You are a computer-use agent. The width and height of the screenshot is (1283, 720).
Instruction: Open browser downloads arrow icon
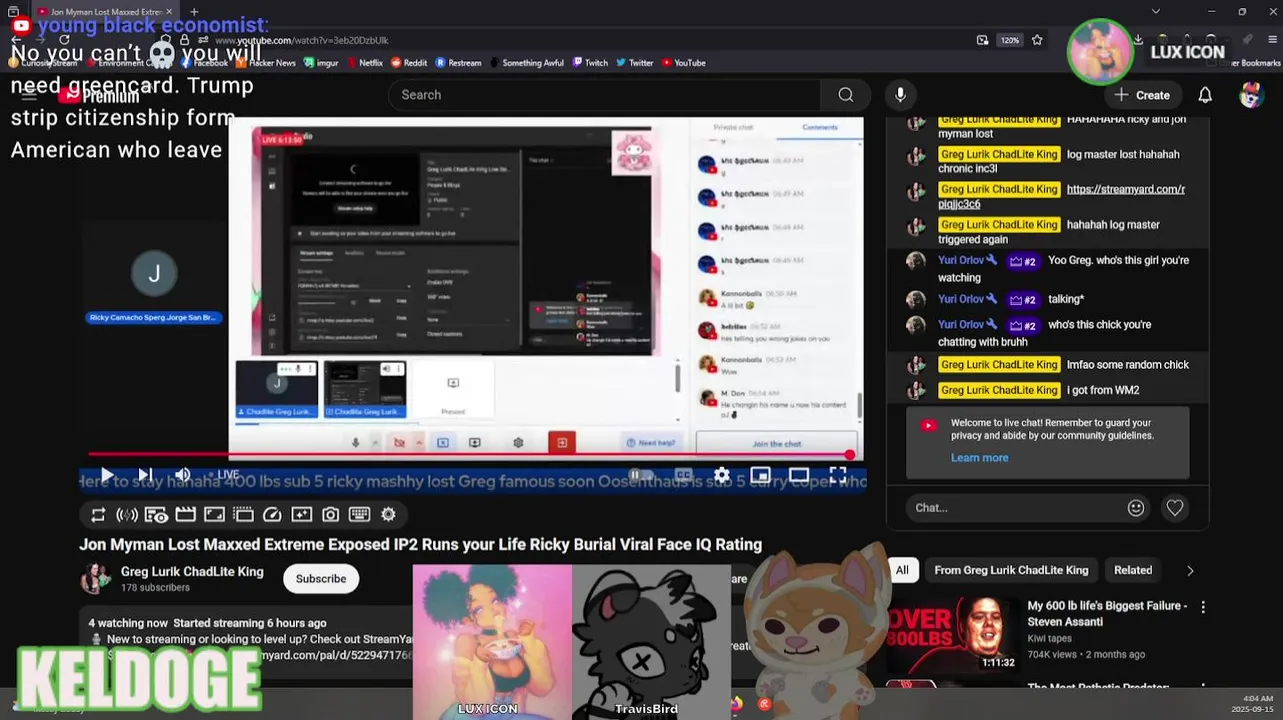click(1138, 40)
